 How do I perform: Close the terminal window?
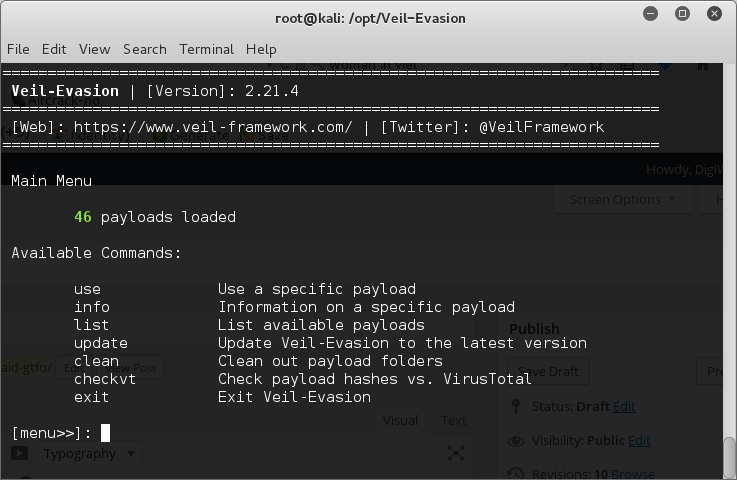click(x=714, y=14)
